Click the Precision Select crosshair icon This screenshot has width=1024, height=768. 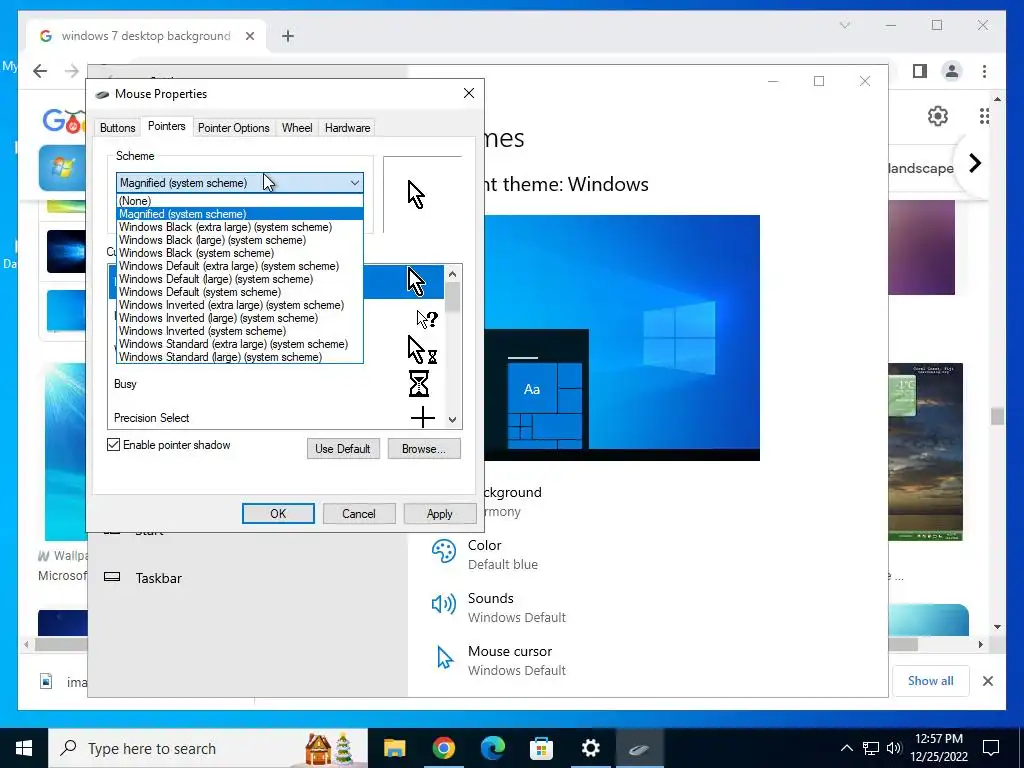tap(423, 417)
